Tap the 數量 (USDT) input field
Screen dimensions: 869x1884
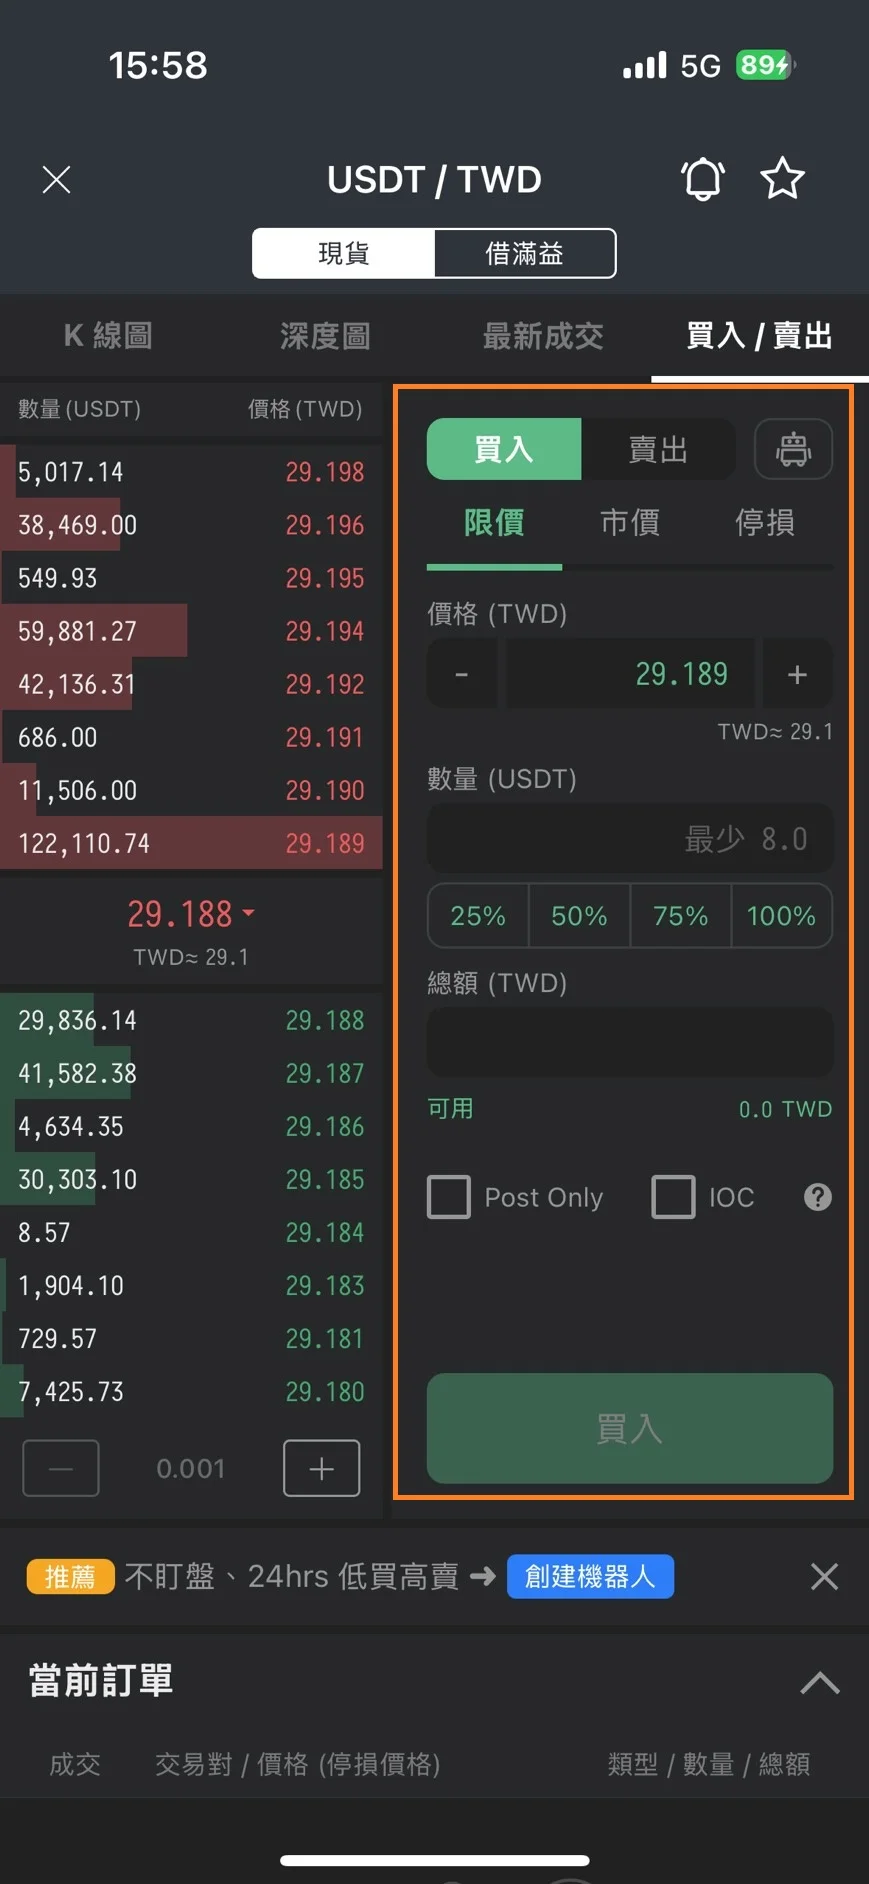pos(630,838)
